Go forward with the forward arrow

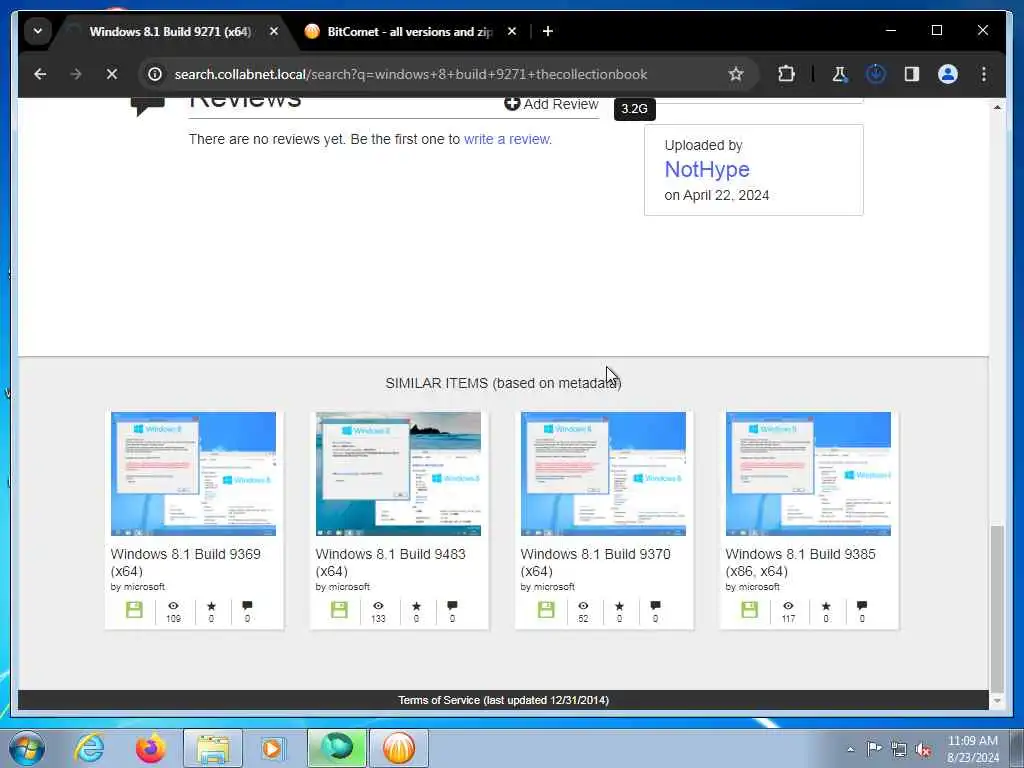pos(76,74)
